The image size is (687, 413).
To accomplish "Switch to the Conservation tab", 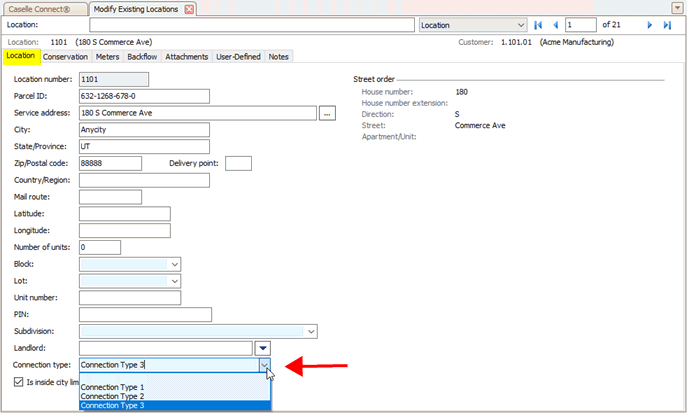I will pyautogui.click(x=65, y=57).
